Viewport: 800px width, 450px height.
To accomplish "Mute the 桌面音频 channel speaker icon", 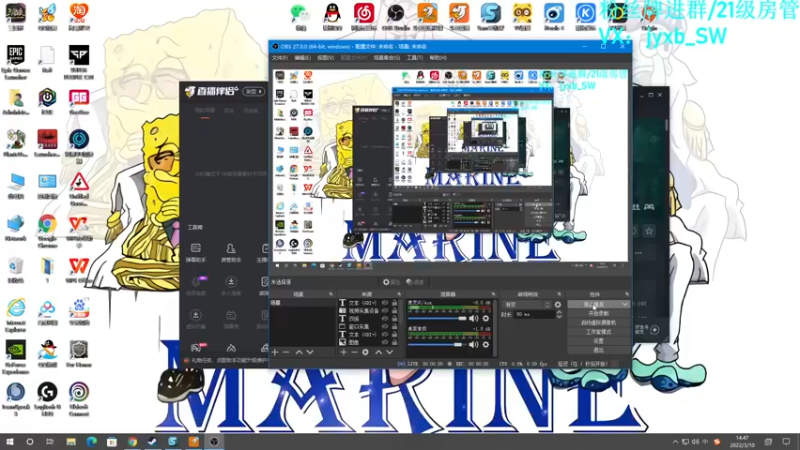I will (x=474, y=344).
